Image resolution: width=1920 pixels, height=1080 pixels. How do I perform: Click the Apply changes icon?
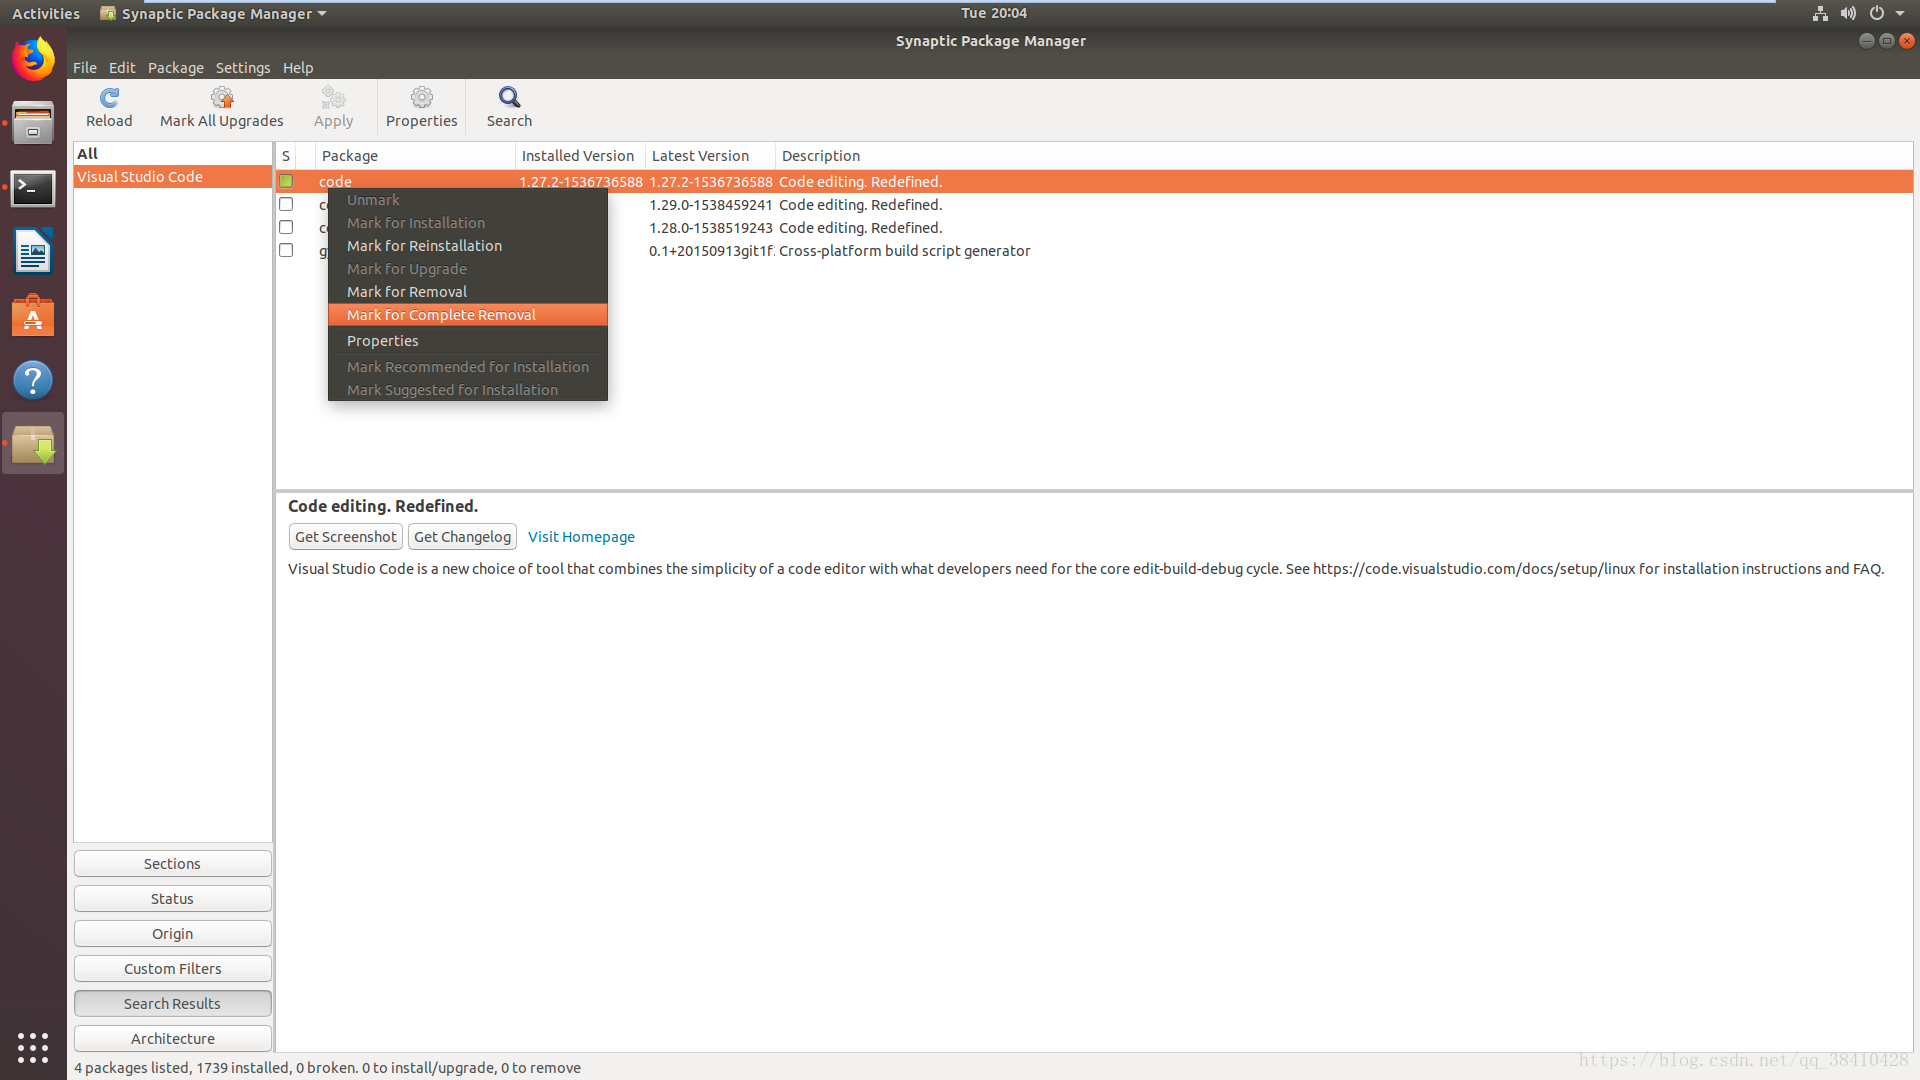pyautogui.click(x=334, y=105)
